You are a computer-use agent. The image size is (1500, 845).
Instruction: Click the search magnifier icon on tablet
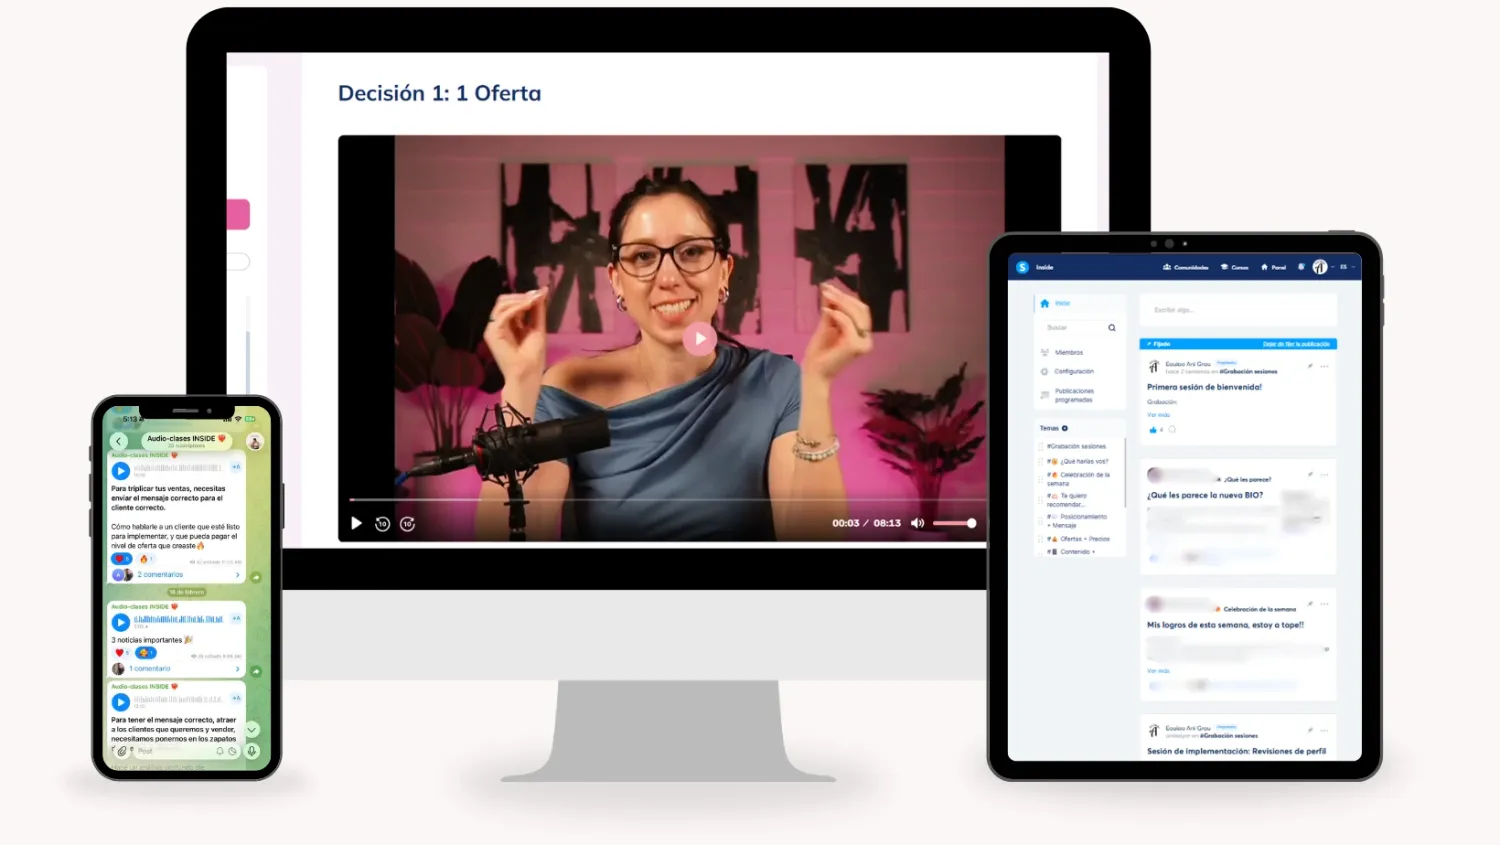(x=1112, y=328)
